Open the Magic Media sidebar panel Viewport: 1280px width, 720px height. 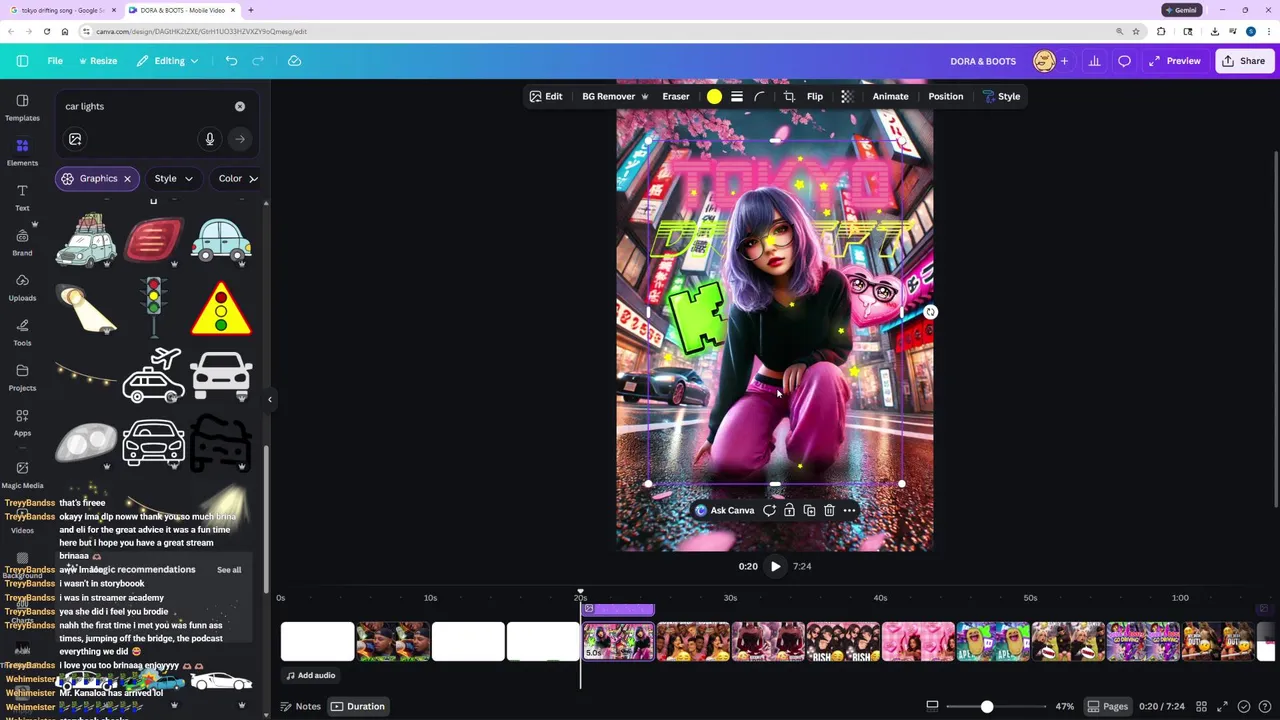pyautogui.click(x=22, y=474)
